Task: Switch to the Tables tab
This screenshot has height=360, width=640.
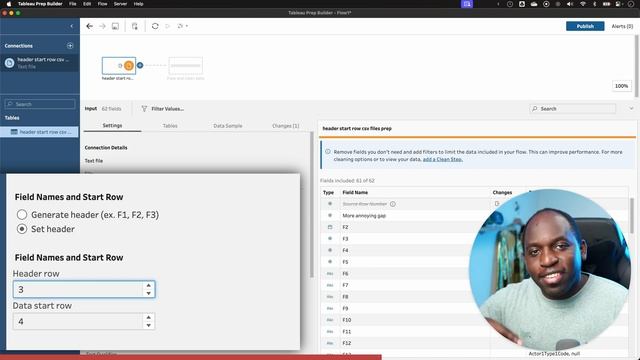Action: tap(170, 126)
